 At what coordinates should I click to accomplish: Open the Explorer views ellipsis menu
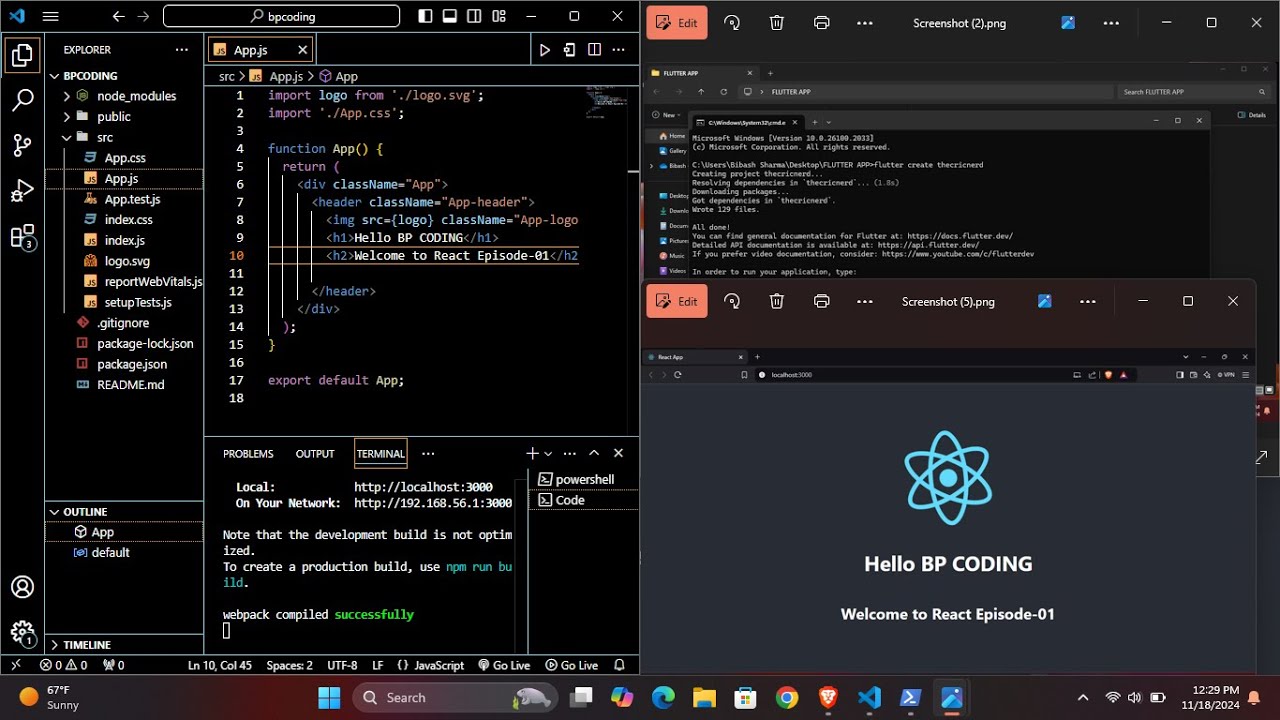pos(181,50)
